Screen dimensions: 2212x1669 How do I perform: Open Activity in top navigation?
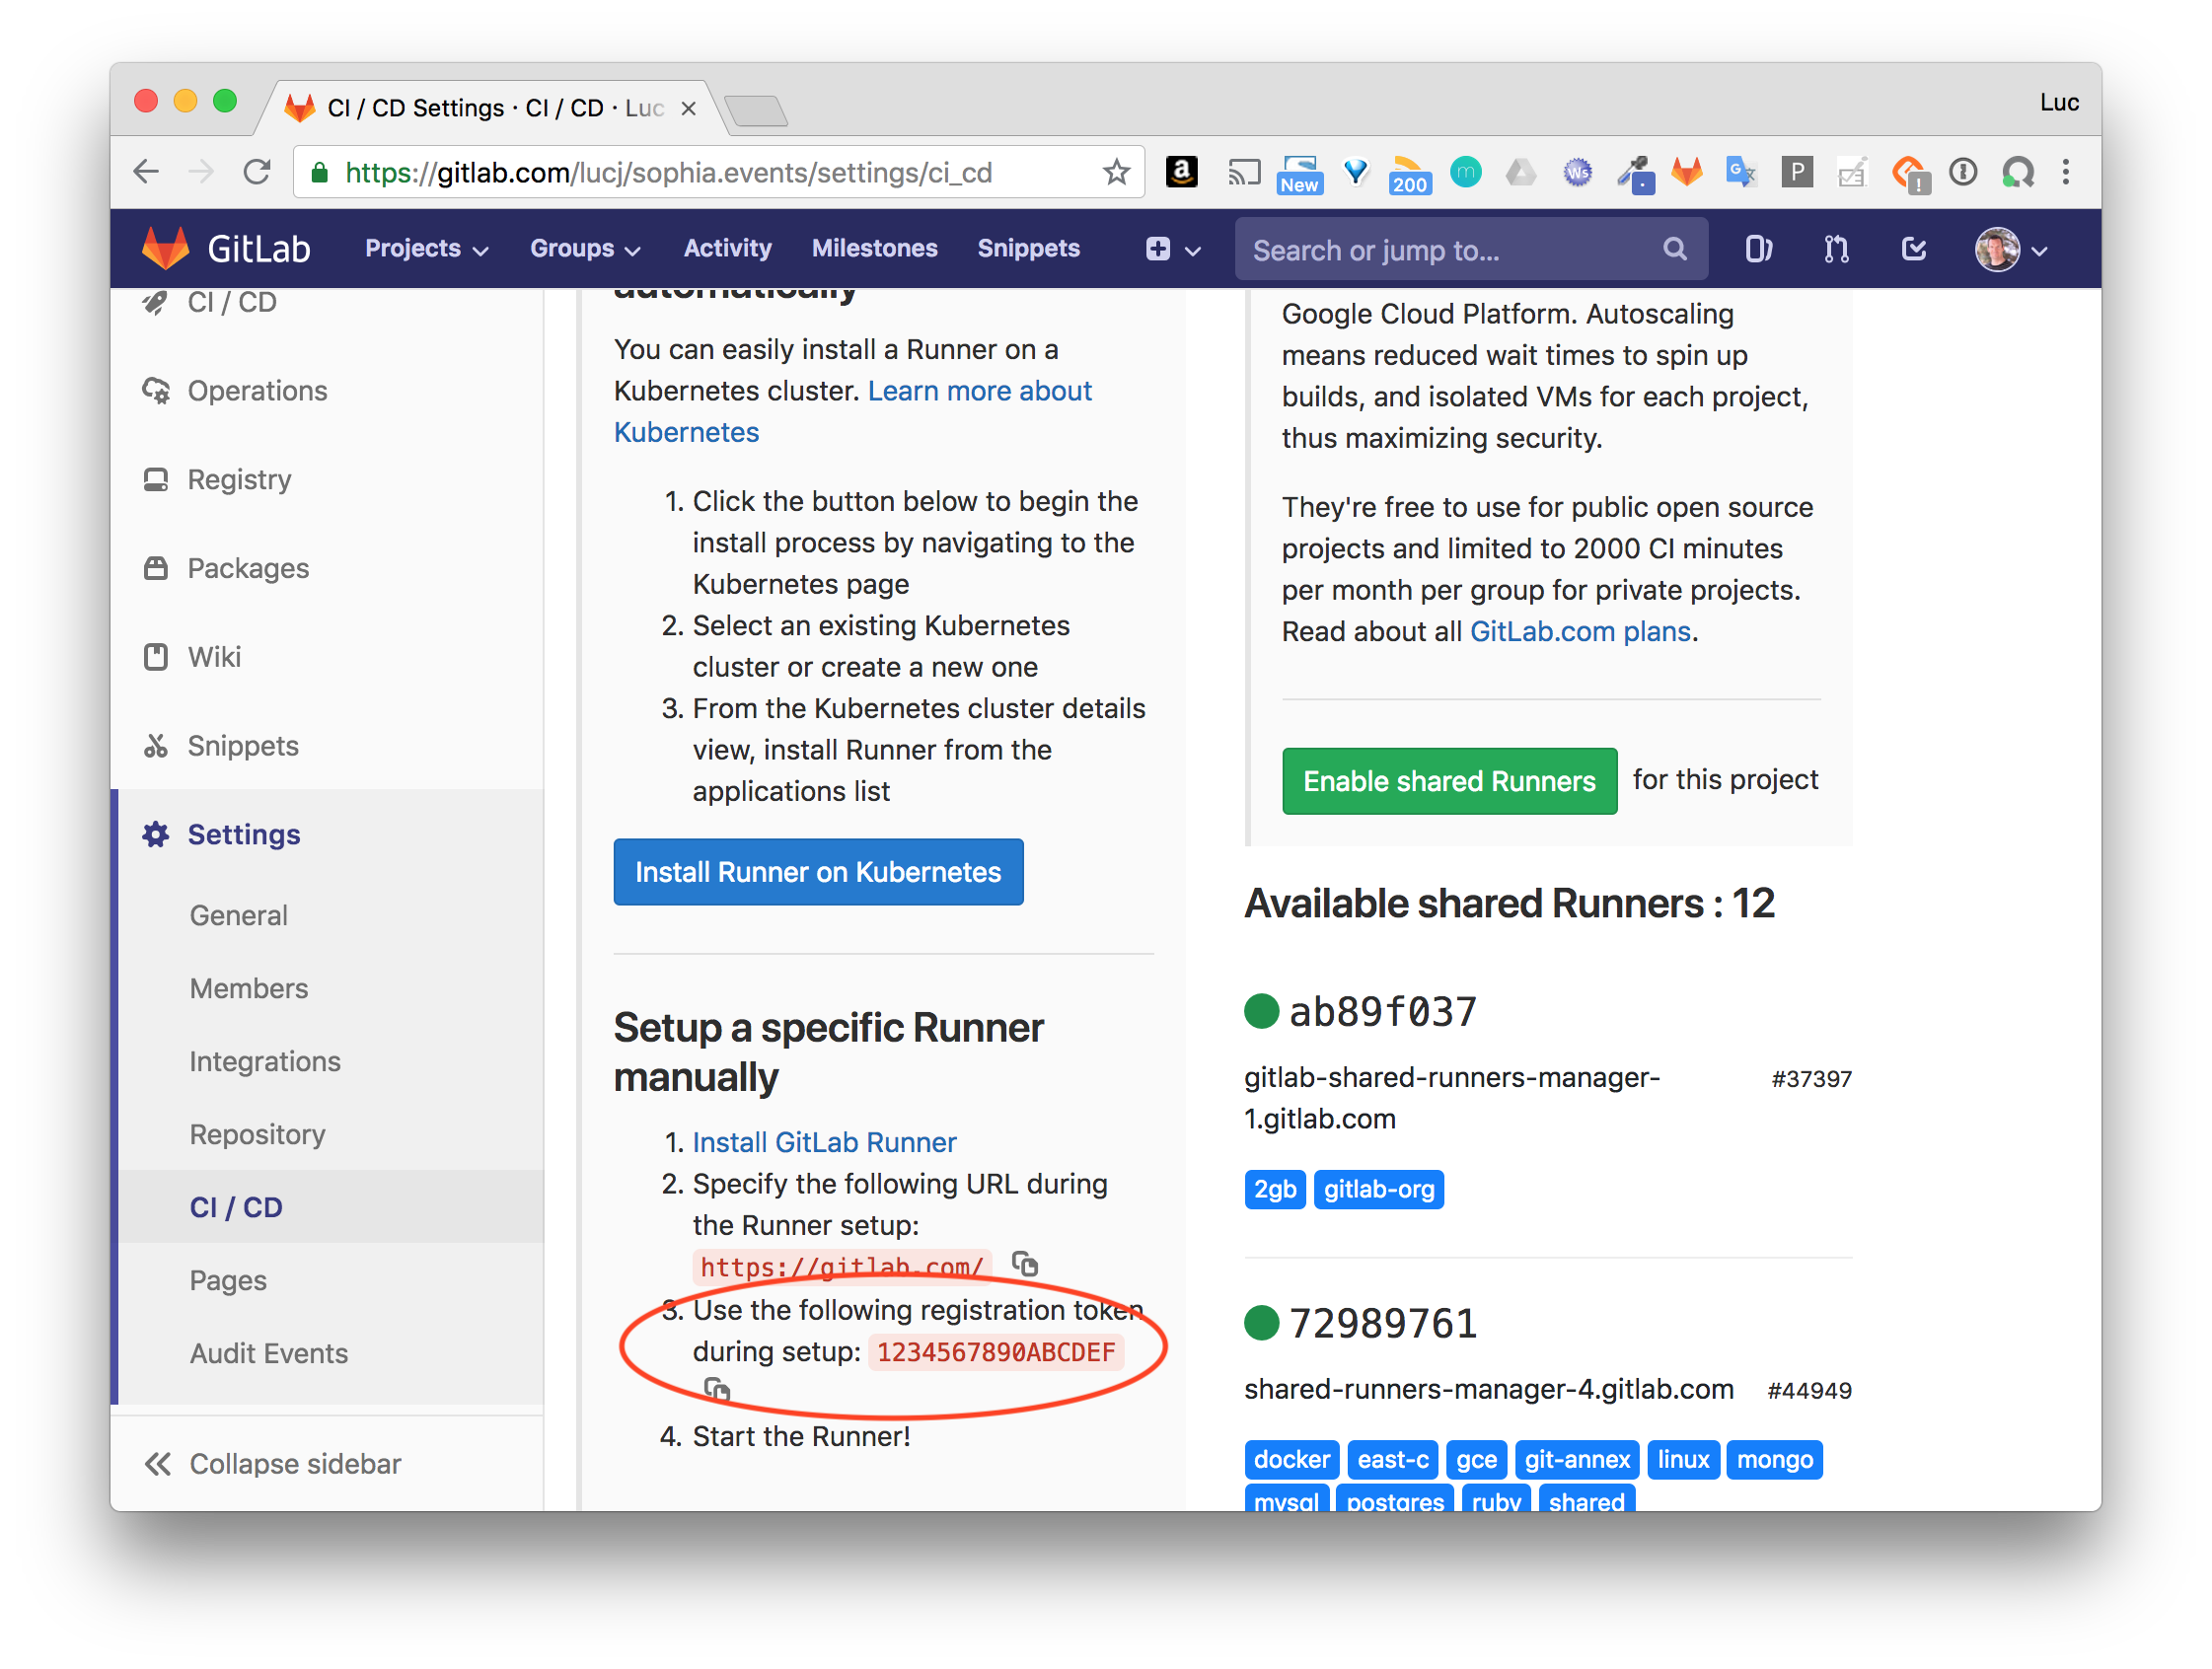click(727, 249)
